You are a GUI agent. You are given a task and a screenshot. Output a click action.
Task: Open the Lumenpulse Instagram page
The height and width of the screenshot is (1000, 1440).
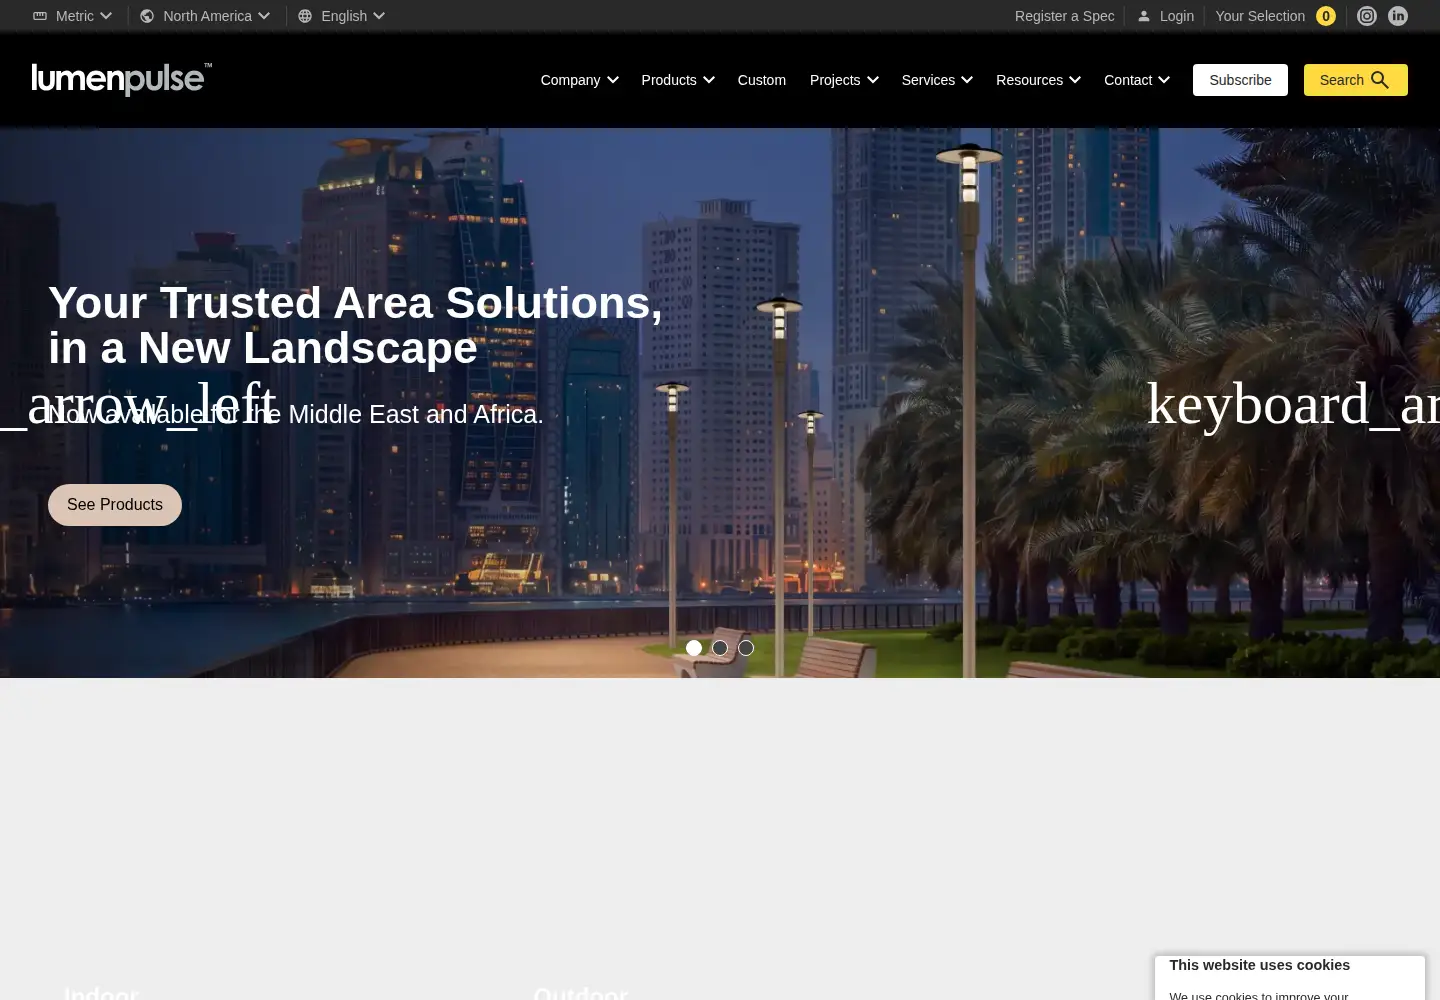[1367, 16]
